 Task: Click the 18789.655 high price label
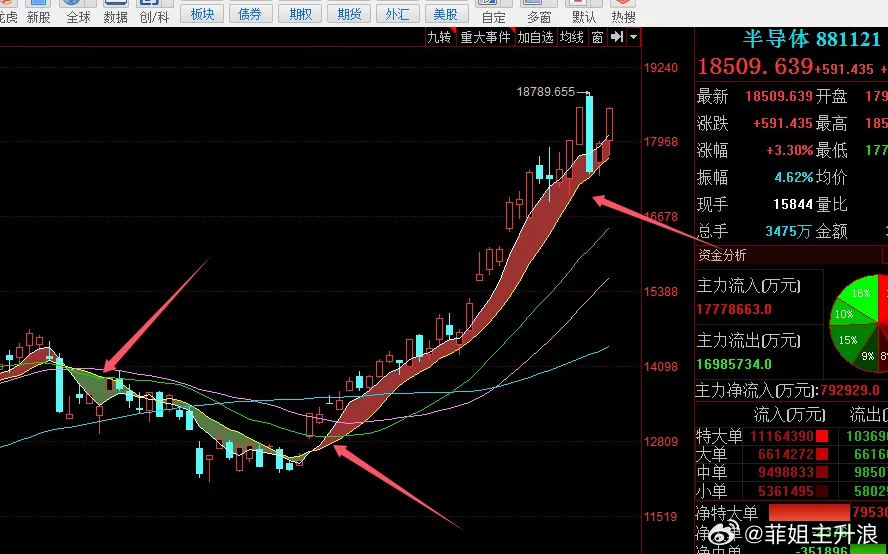[x=545, y=92]
